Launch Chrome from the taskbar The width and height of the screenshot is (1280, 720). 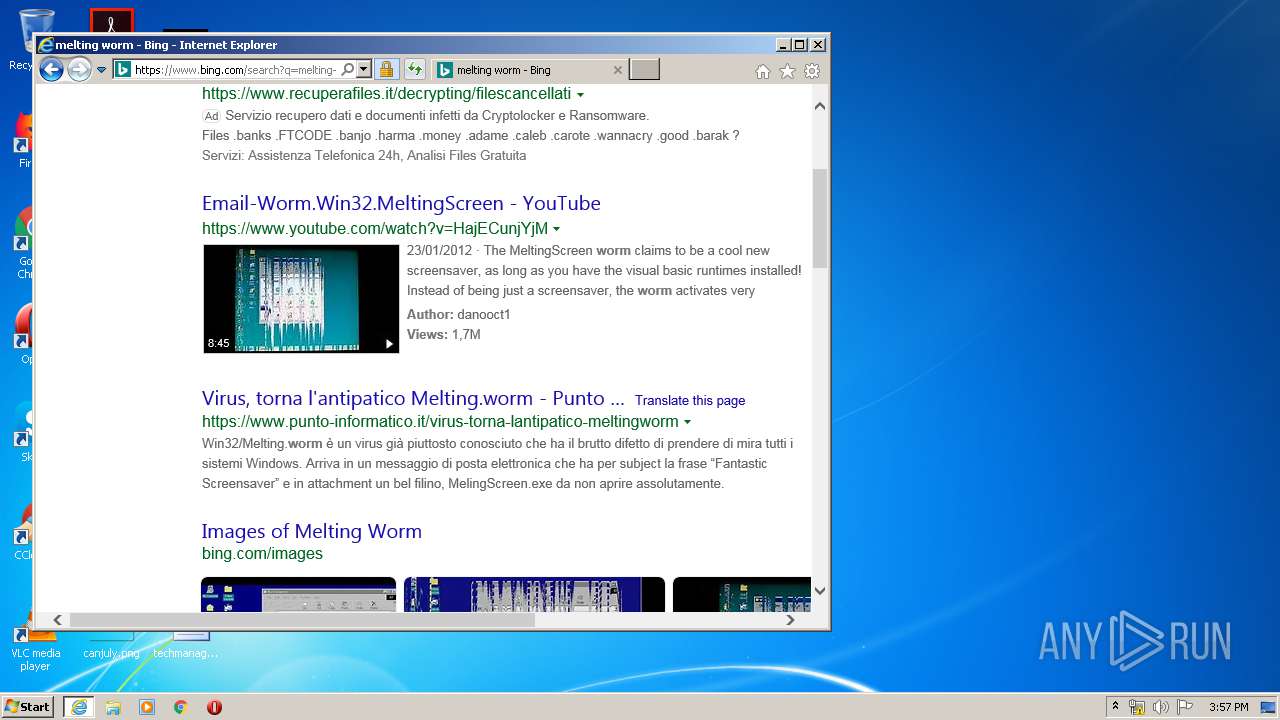(x=181, y=707)
